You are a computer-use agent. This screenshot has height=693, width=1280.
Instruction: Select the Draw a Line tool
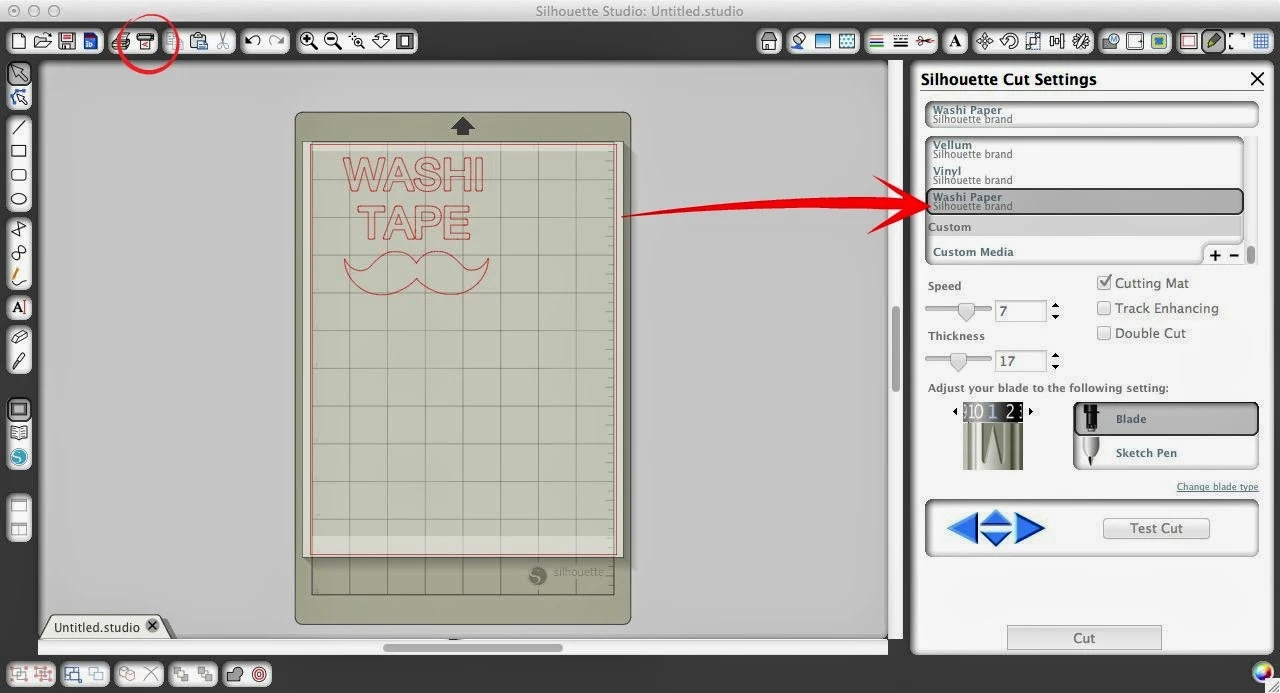pos(19,127)
